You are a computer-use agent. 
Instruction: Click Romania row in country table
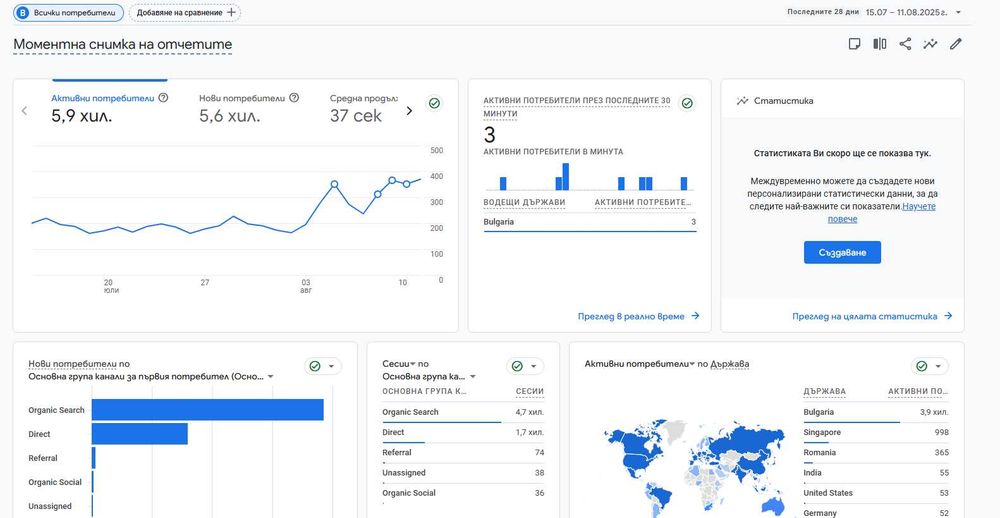click(x=876, y=452)
